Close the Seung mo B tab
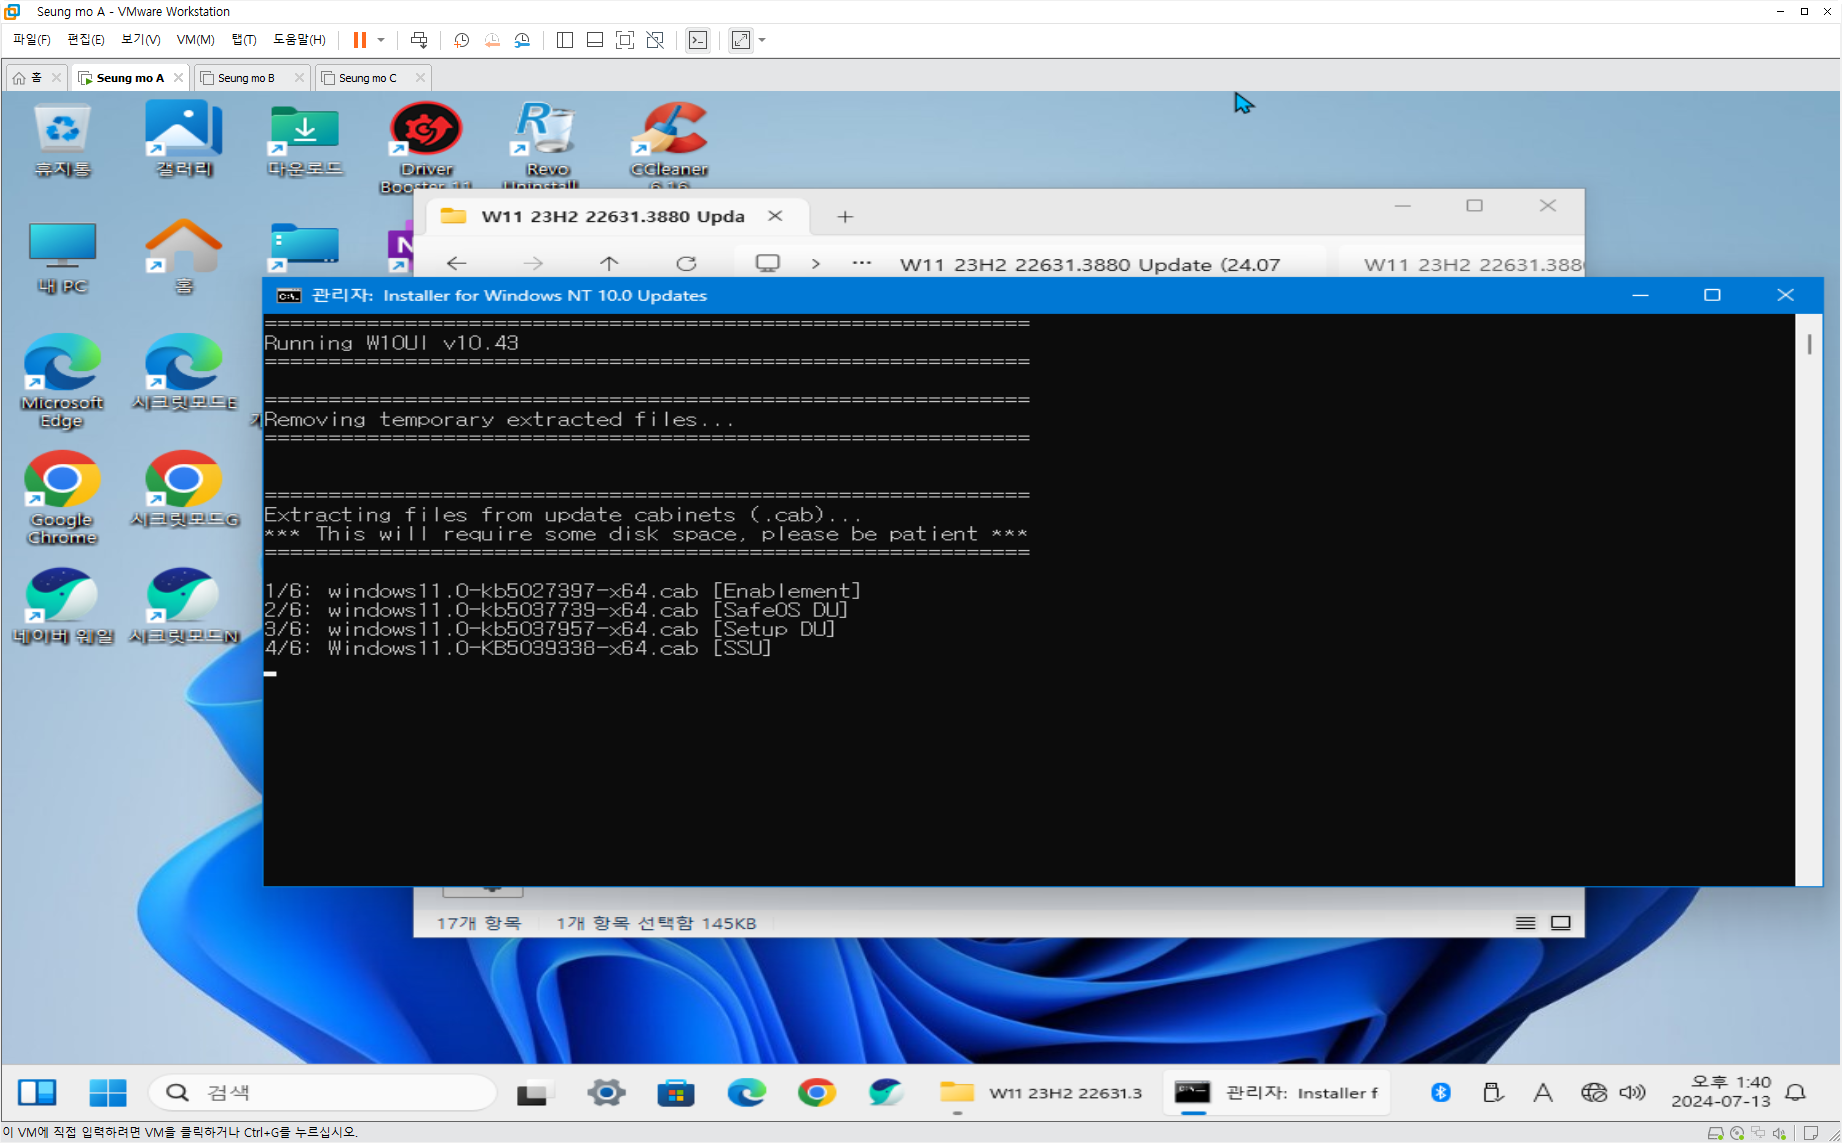The width and height of the screenshot is (1842, 1143). click(299, 77)
